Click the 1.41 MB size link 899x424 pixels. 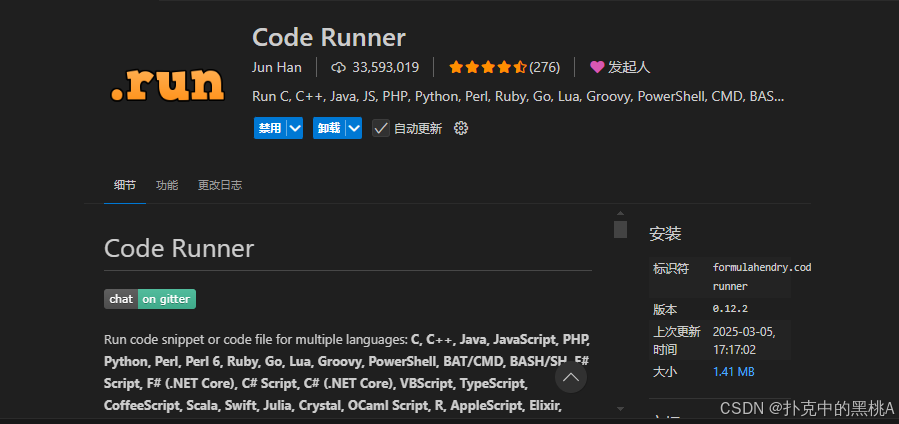[733, 372]
